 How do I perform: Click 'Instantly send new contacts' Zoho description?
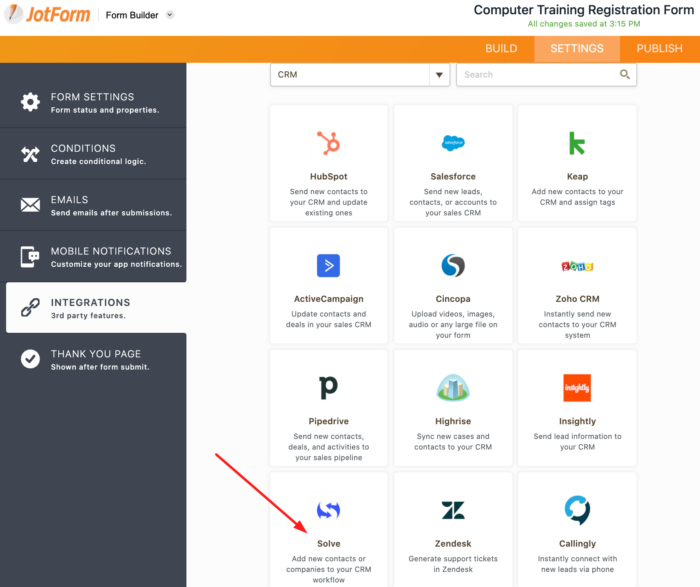point(577,325)
